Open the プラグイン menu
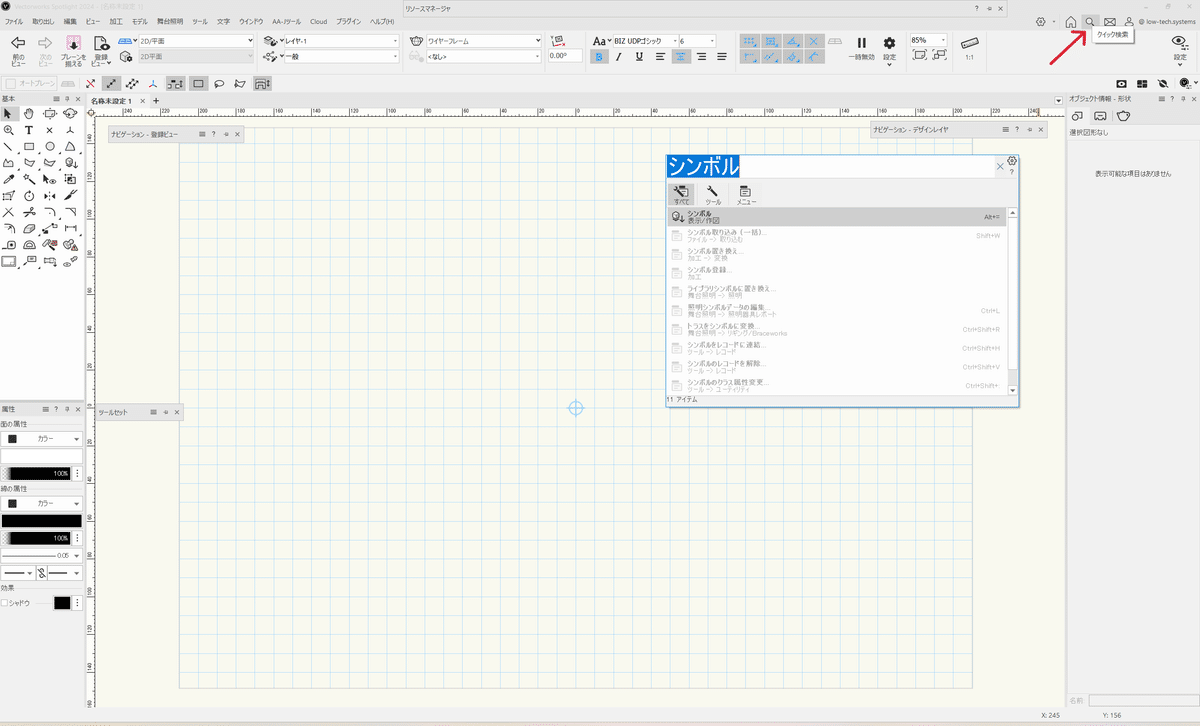1200x726 pixels. tap(349, 21)
